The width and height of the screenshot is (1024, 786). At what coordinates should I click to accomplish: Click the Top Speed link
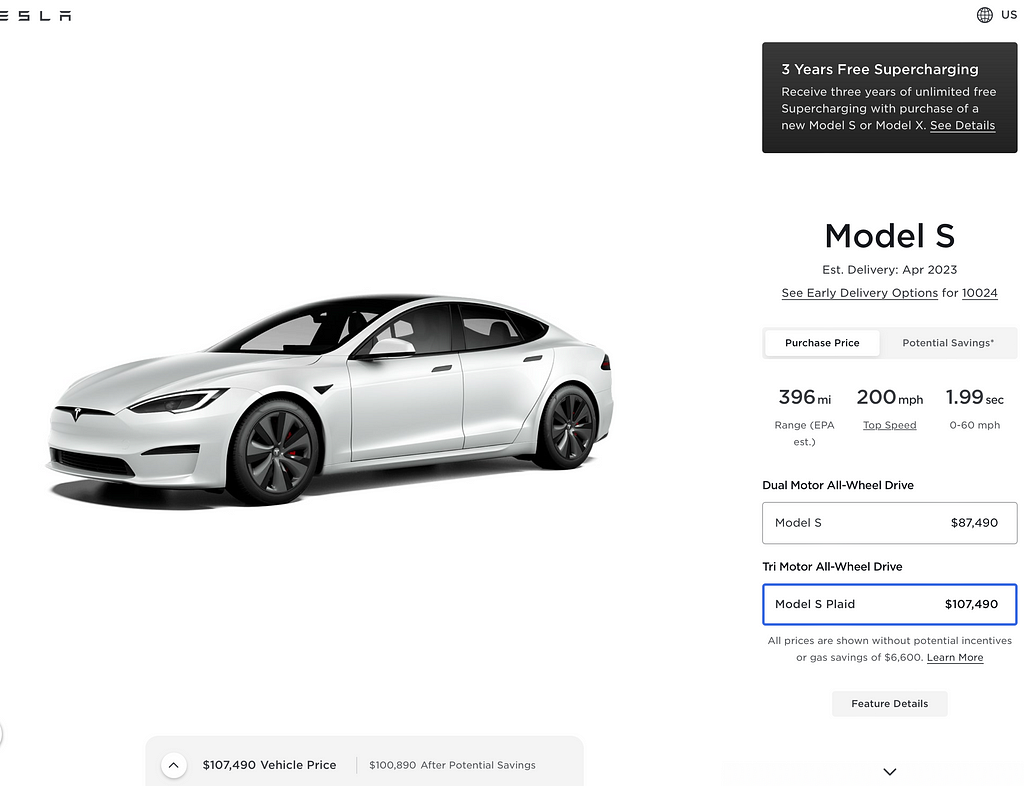coord(889,425)
